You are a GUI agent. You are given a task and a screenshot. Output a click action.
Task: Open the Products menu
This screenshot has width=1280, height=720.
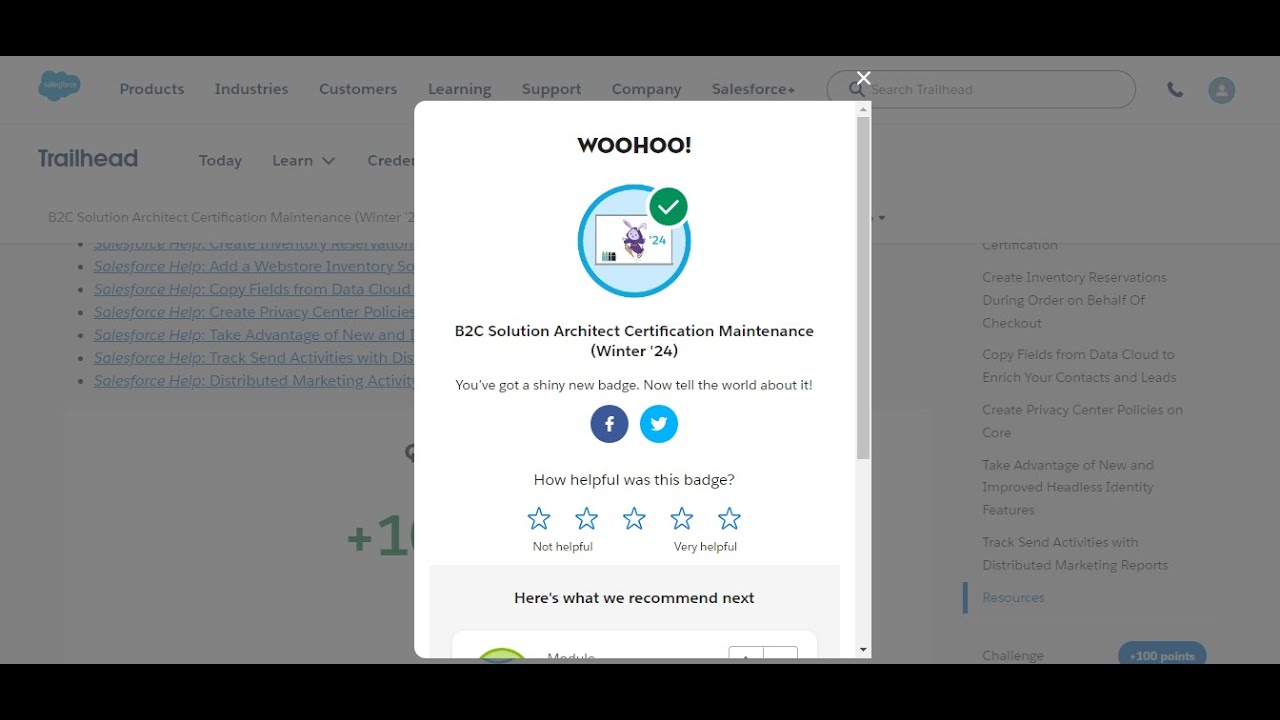152,89
